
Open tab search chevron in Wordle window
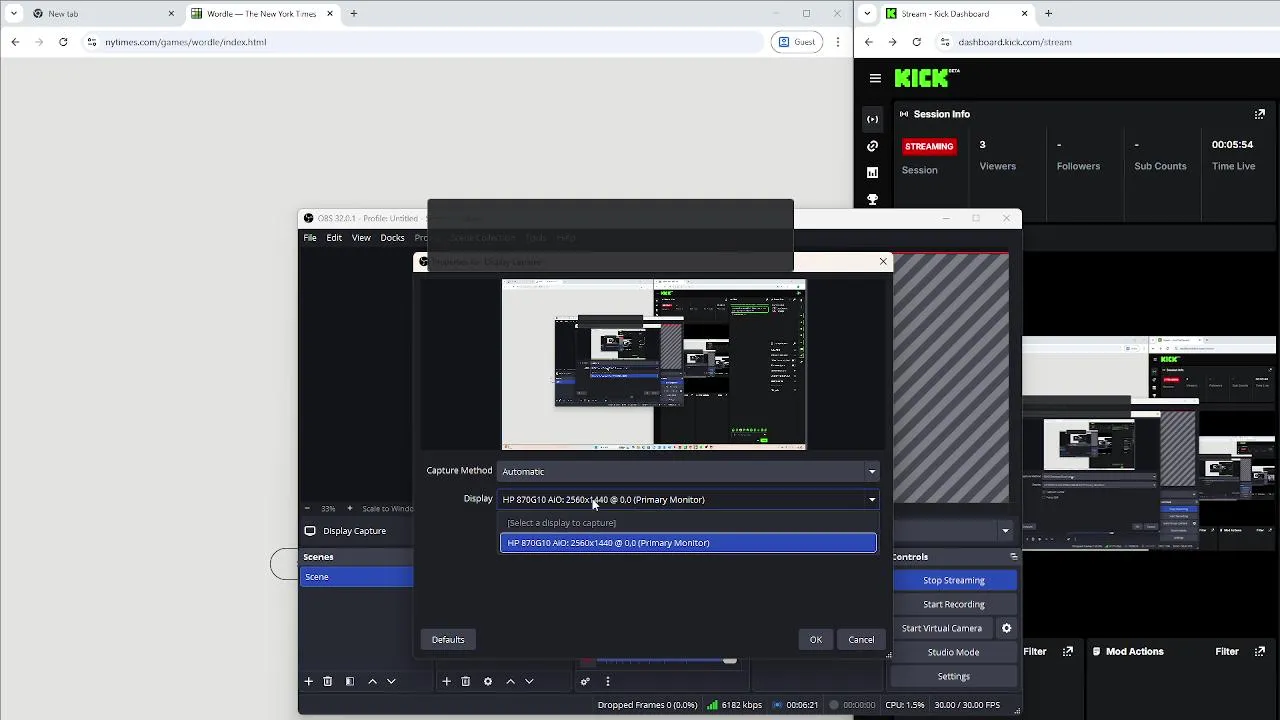(x=13, y=14)
